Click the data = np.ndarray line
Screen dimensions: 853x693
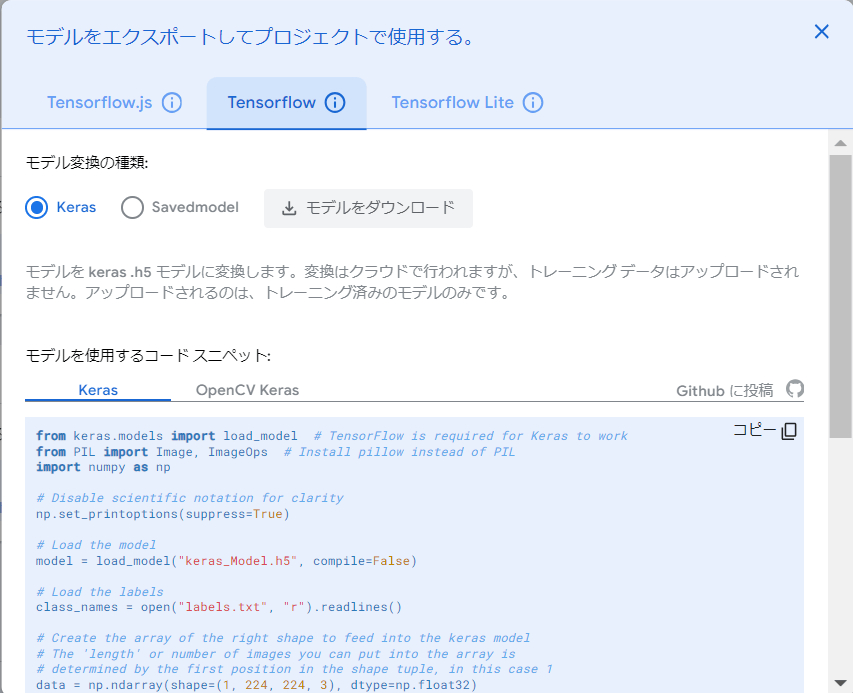click(x=256, y=685)
